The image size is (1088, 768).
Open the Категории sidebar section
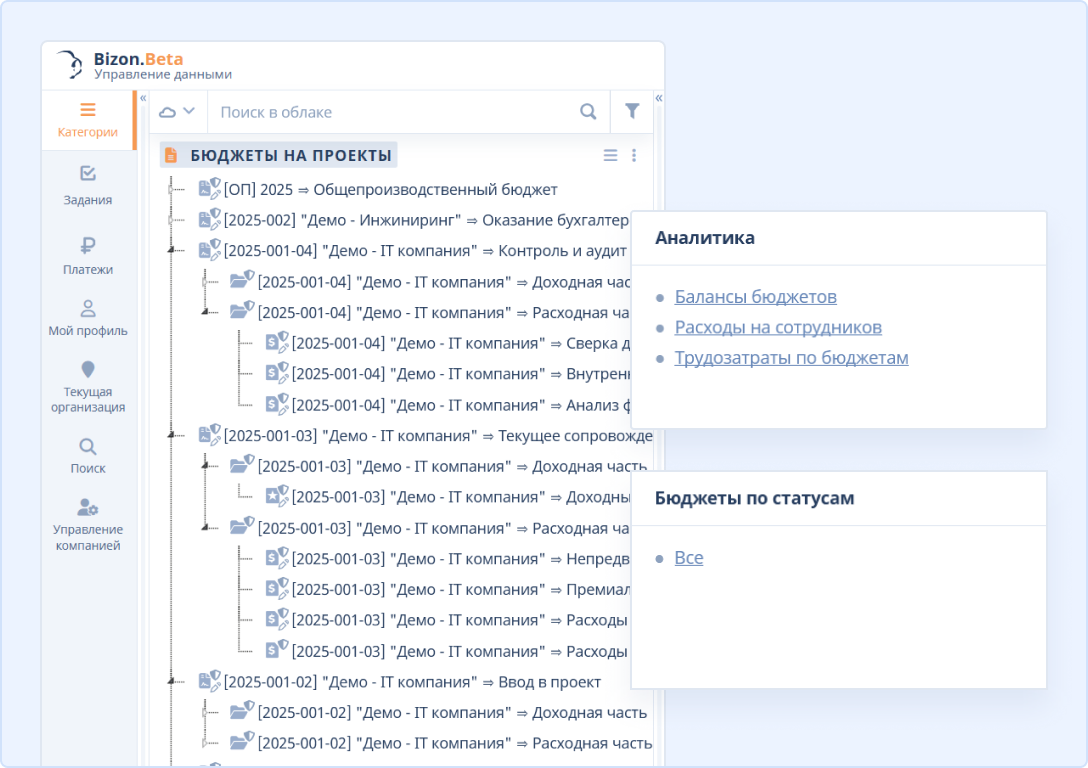coord(87,120)
